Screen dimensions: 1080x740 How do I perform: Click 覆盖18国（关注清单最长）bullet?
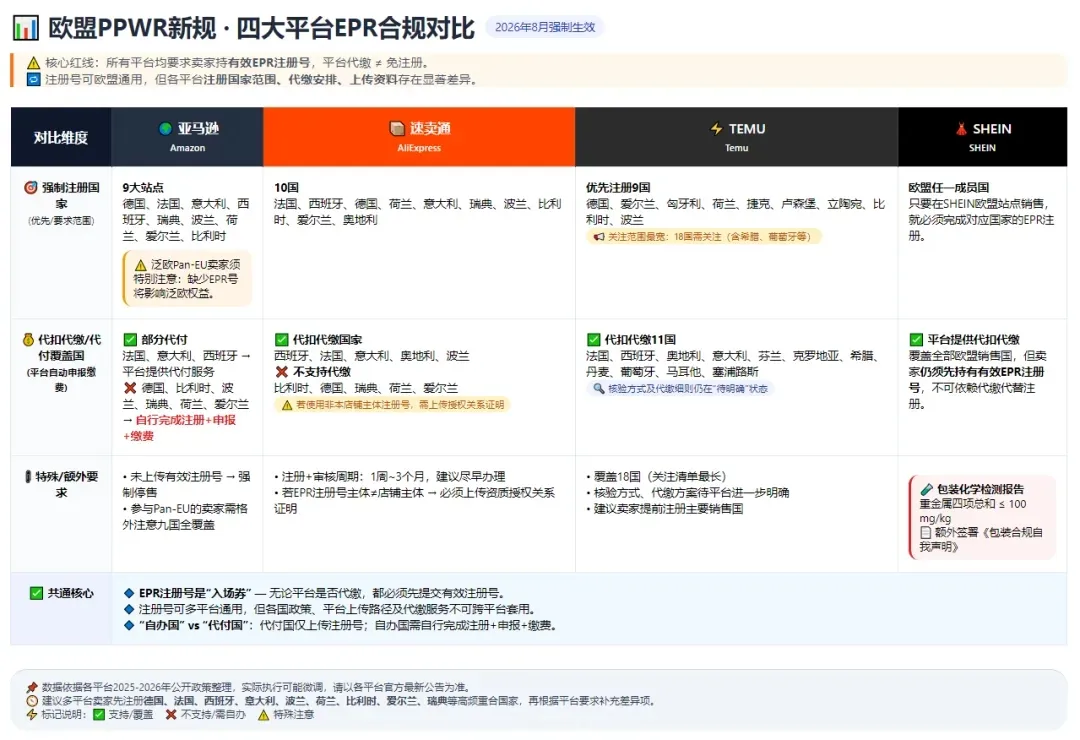[x=656, y=476]
